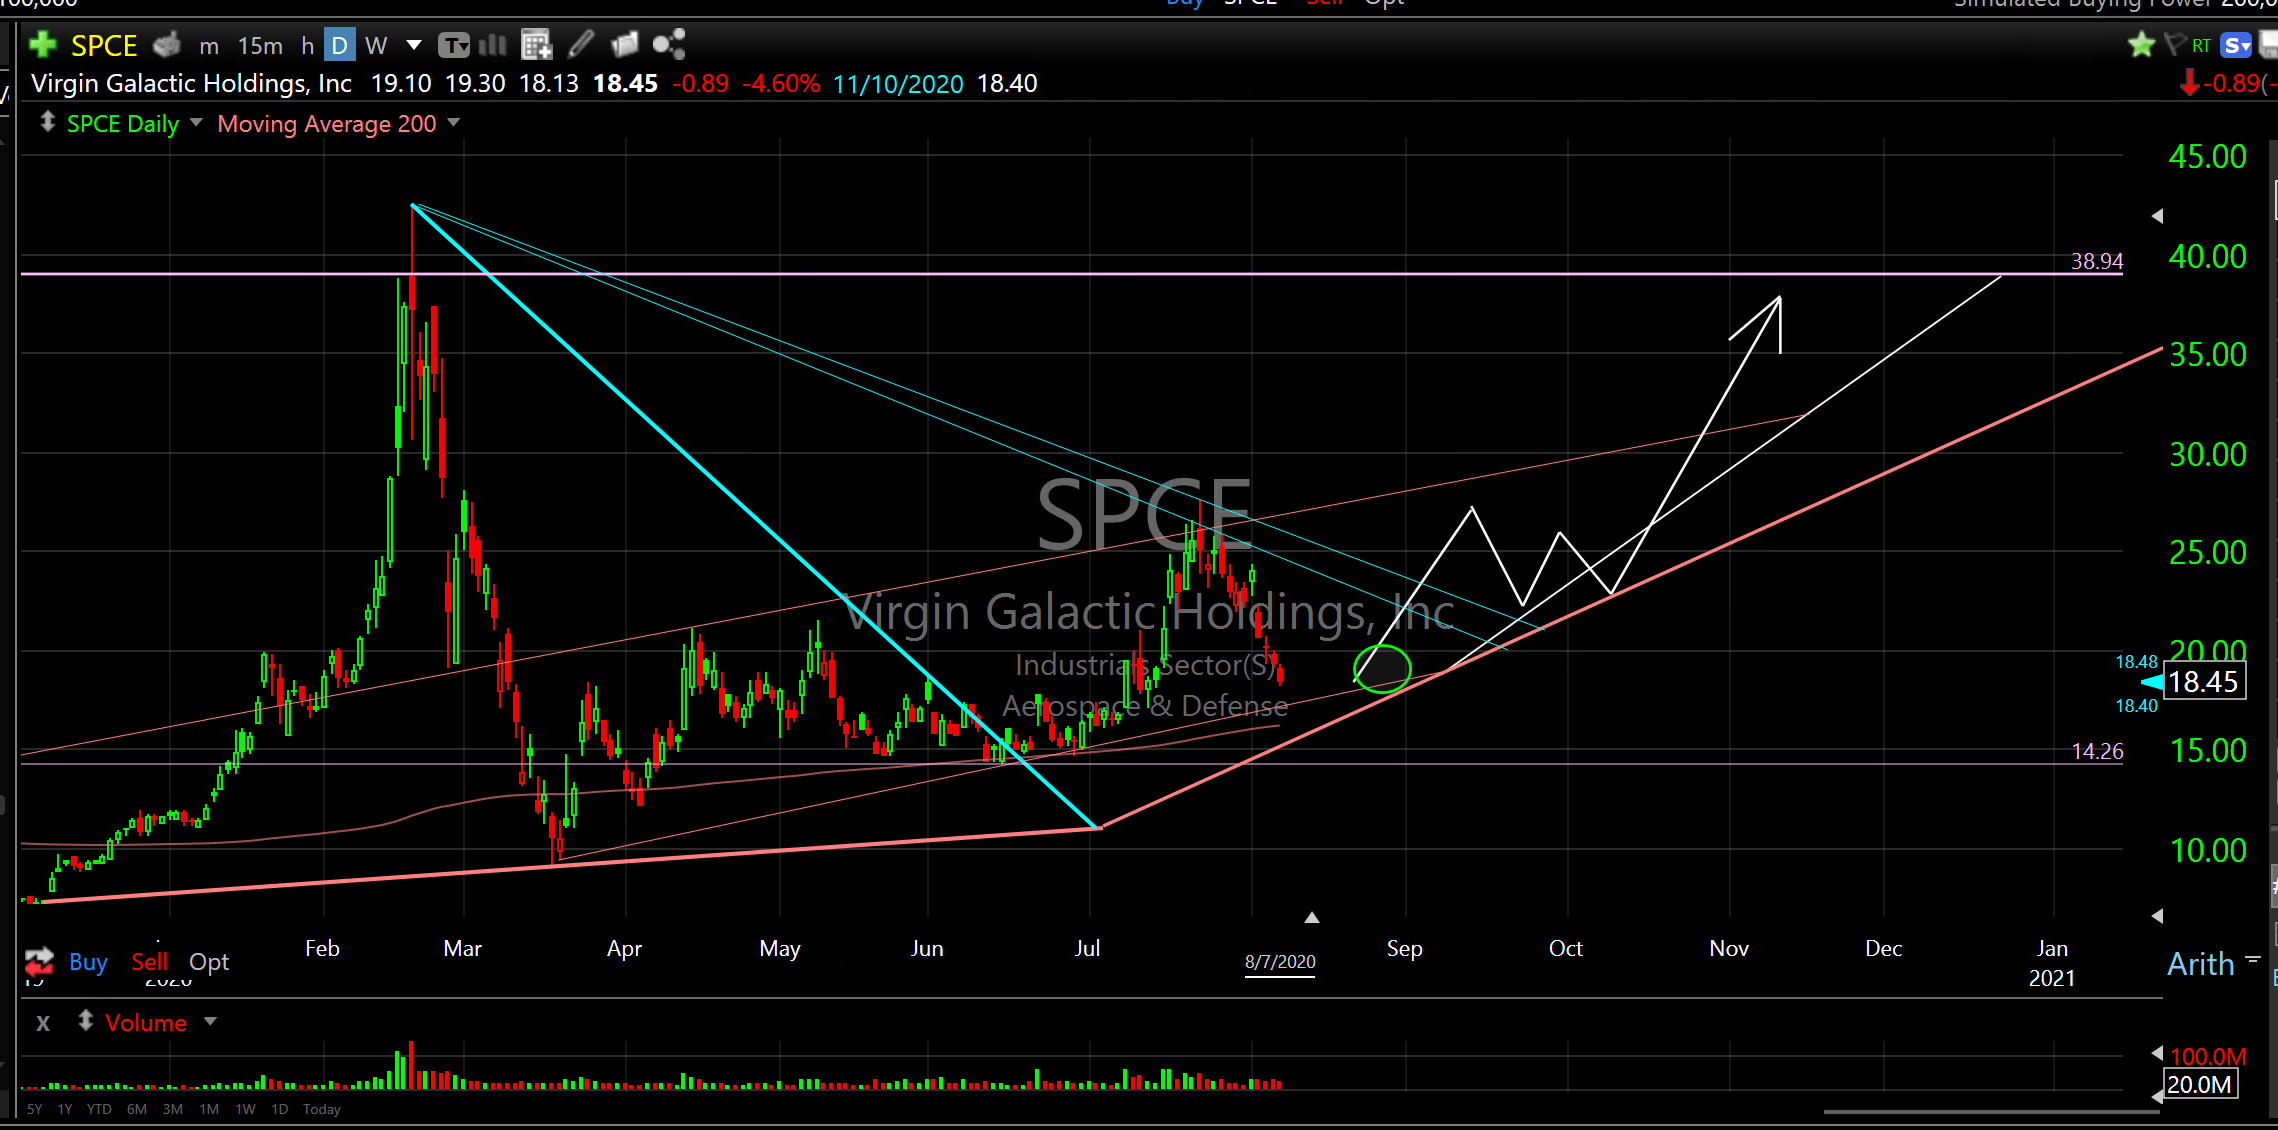The image size is (2278, 1130).
Task: Open Moving Average 200 dropdown arrow
Action: (x=454, y=123)
